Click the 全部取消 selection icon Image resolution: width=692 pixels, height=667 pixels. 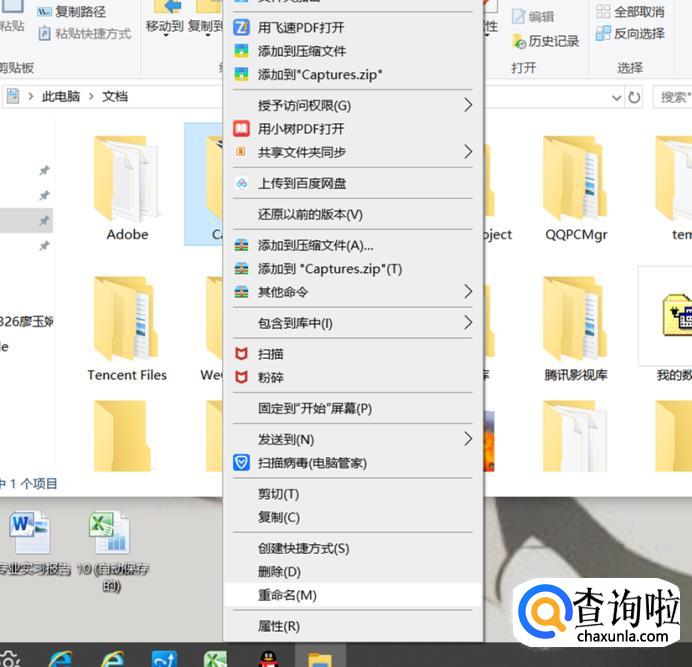603,11
